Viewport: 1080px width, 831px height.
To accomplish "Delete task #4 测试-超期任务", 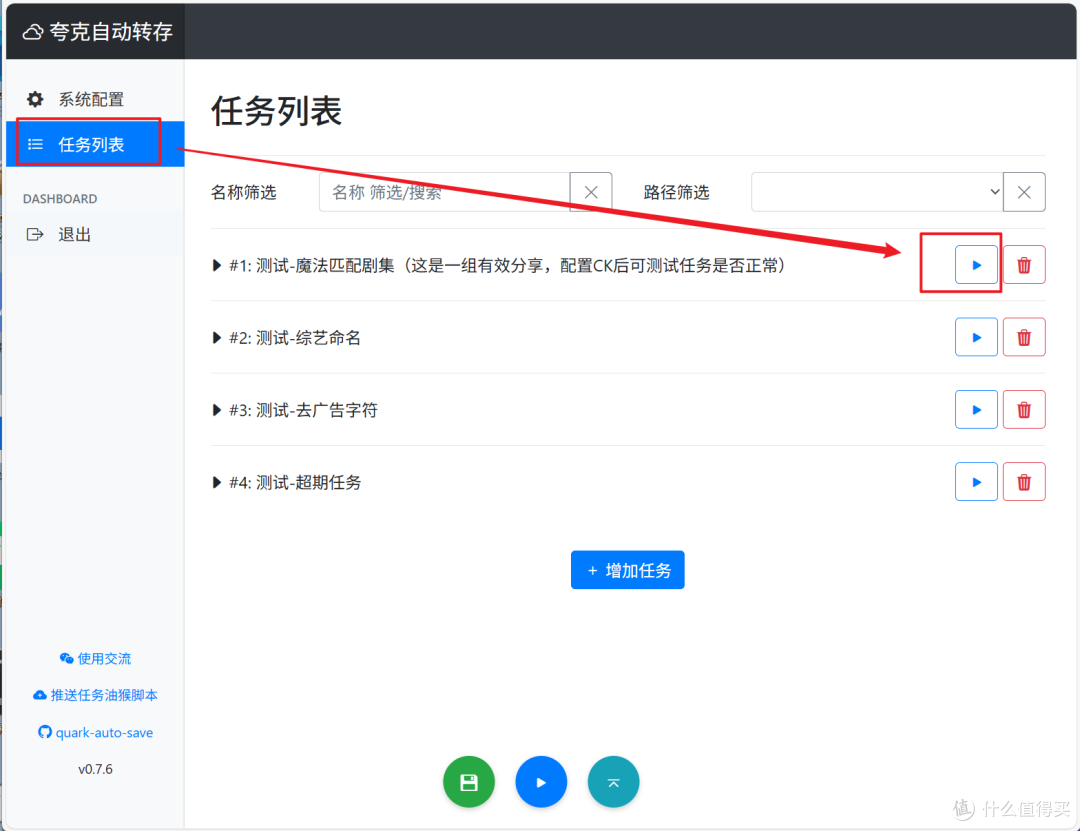I will 1024,482.
